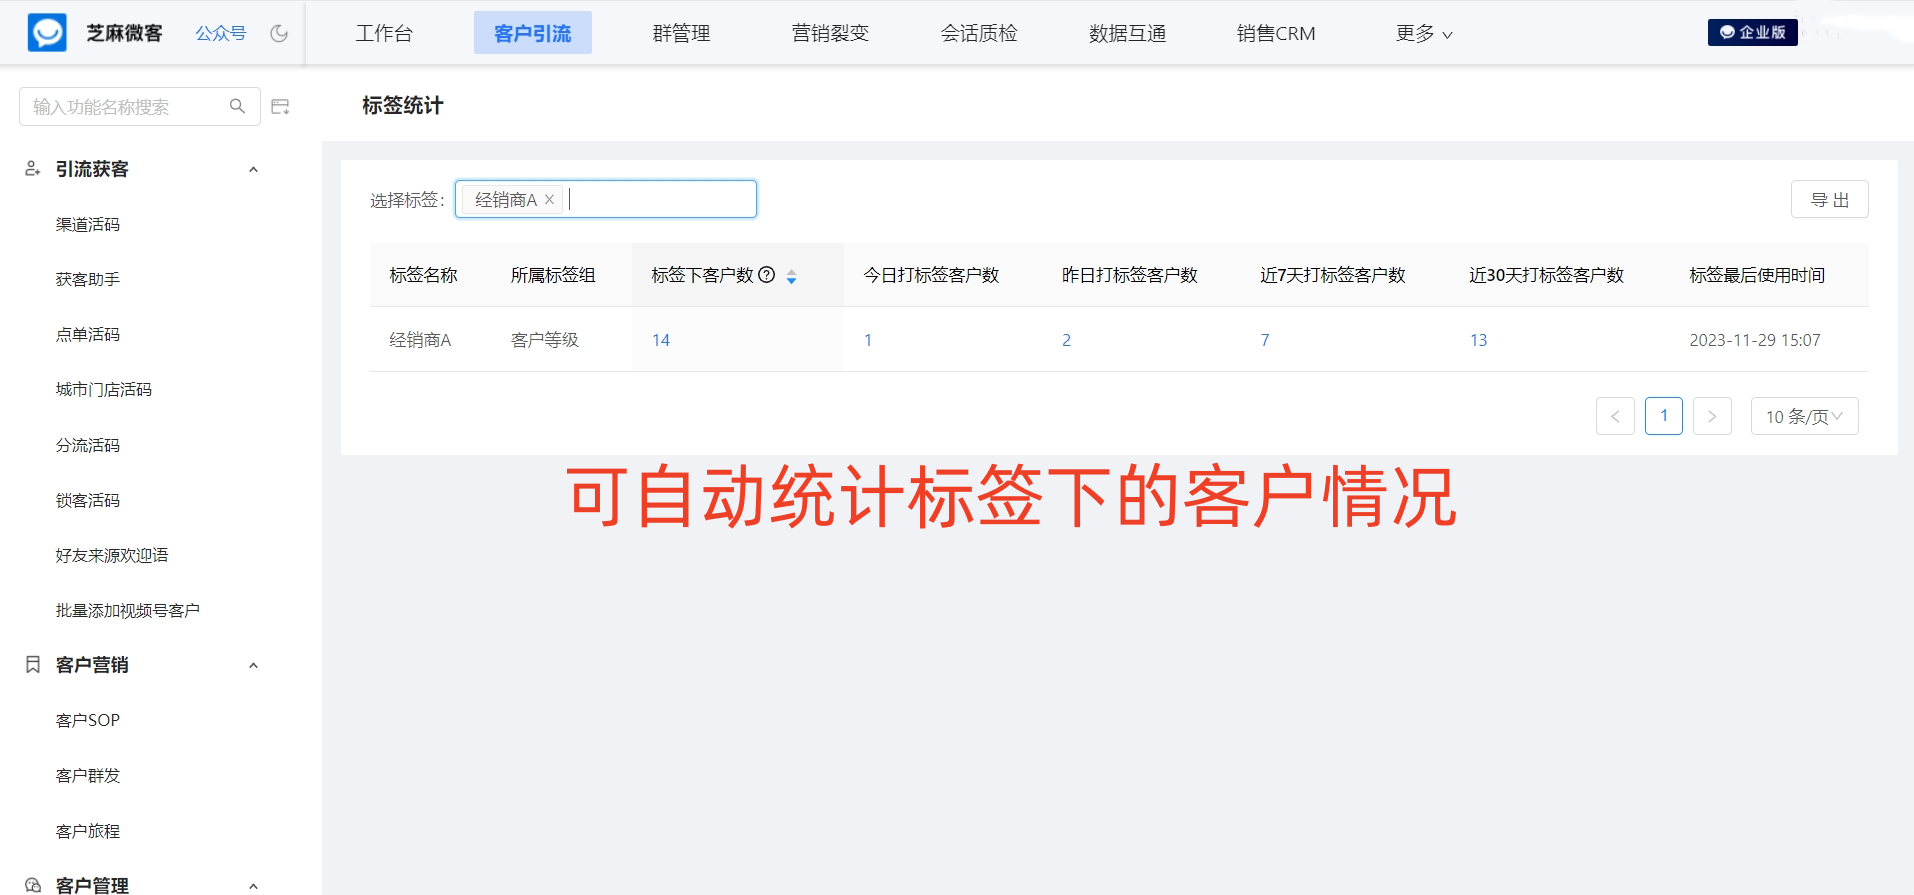
Task: Click the search magnifier icon
Action: (237, 106)
